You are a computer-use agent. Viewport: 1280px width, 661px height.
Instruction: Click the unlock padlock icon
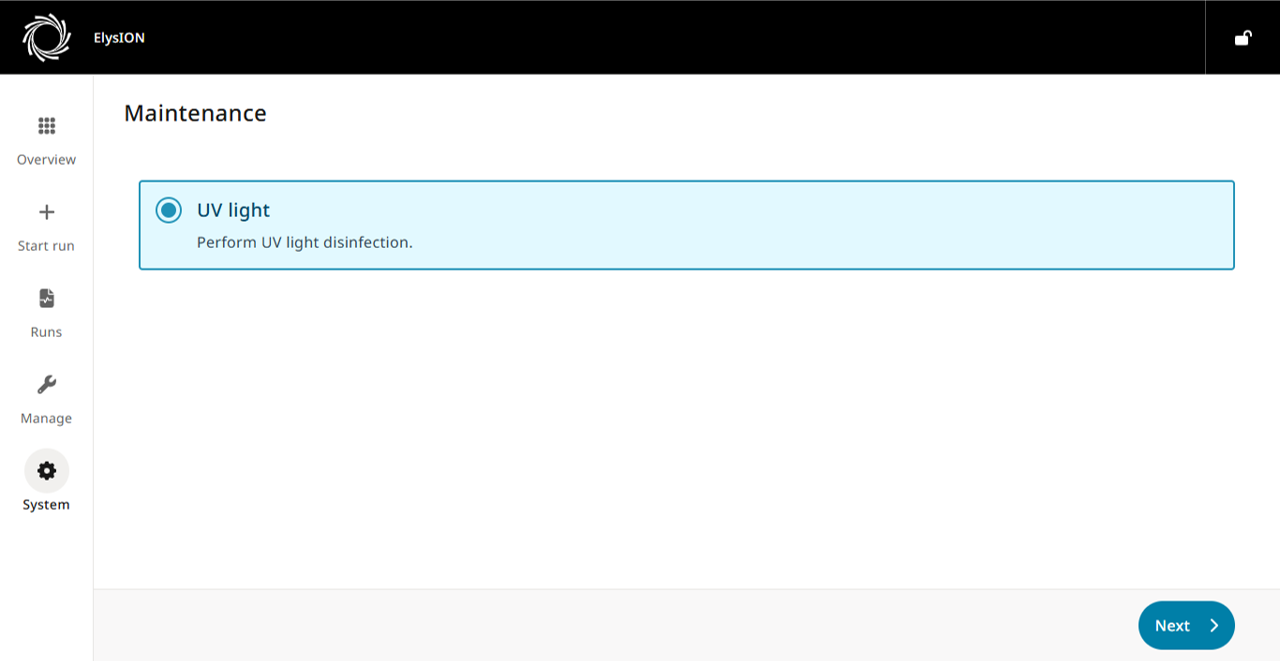coord(1243,38)
